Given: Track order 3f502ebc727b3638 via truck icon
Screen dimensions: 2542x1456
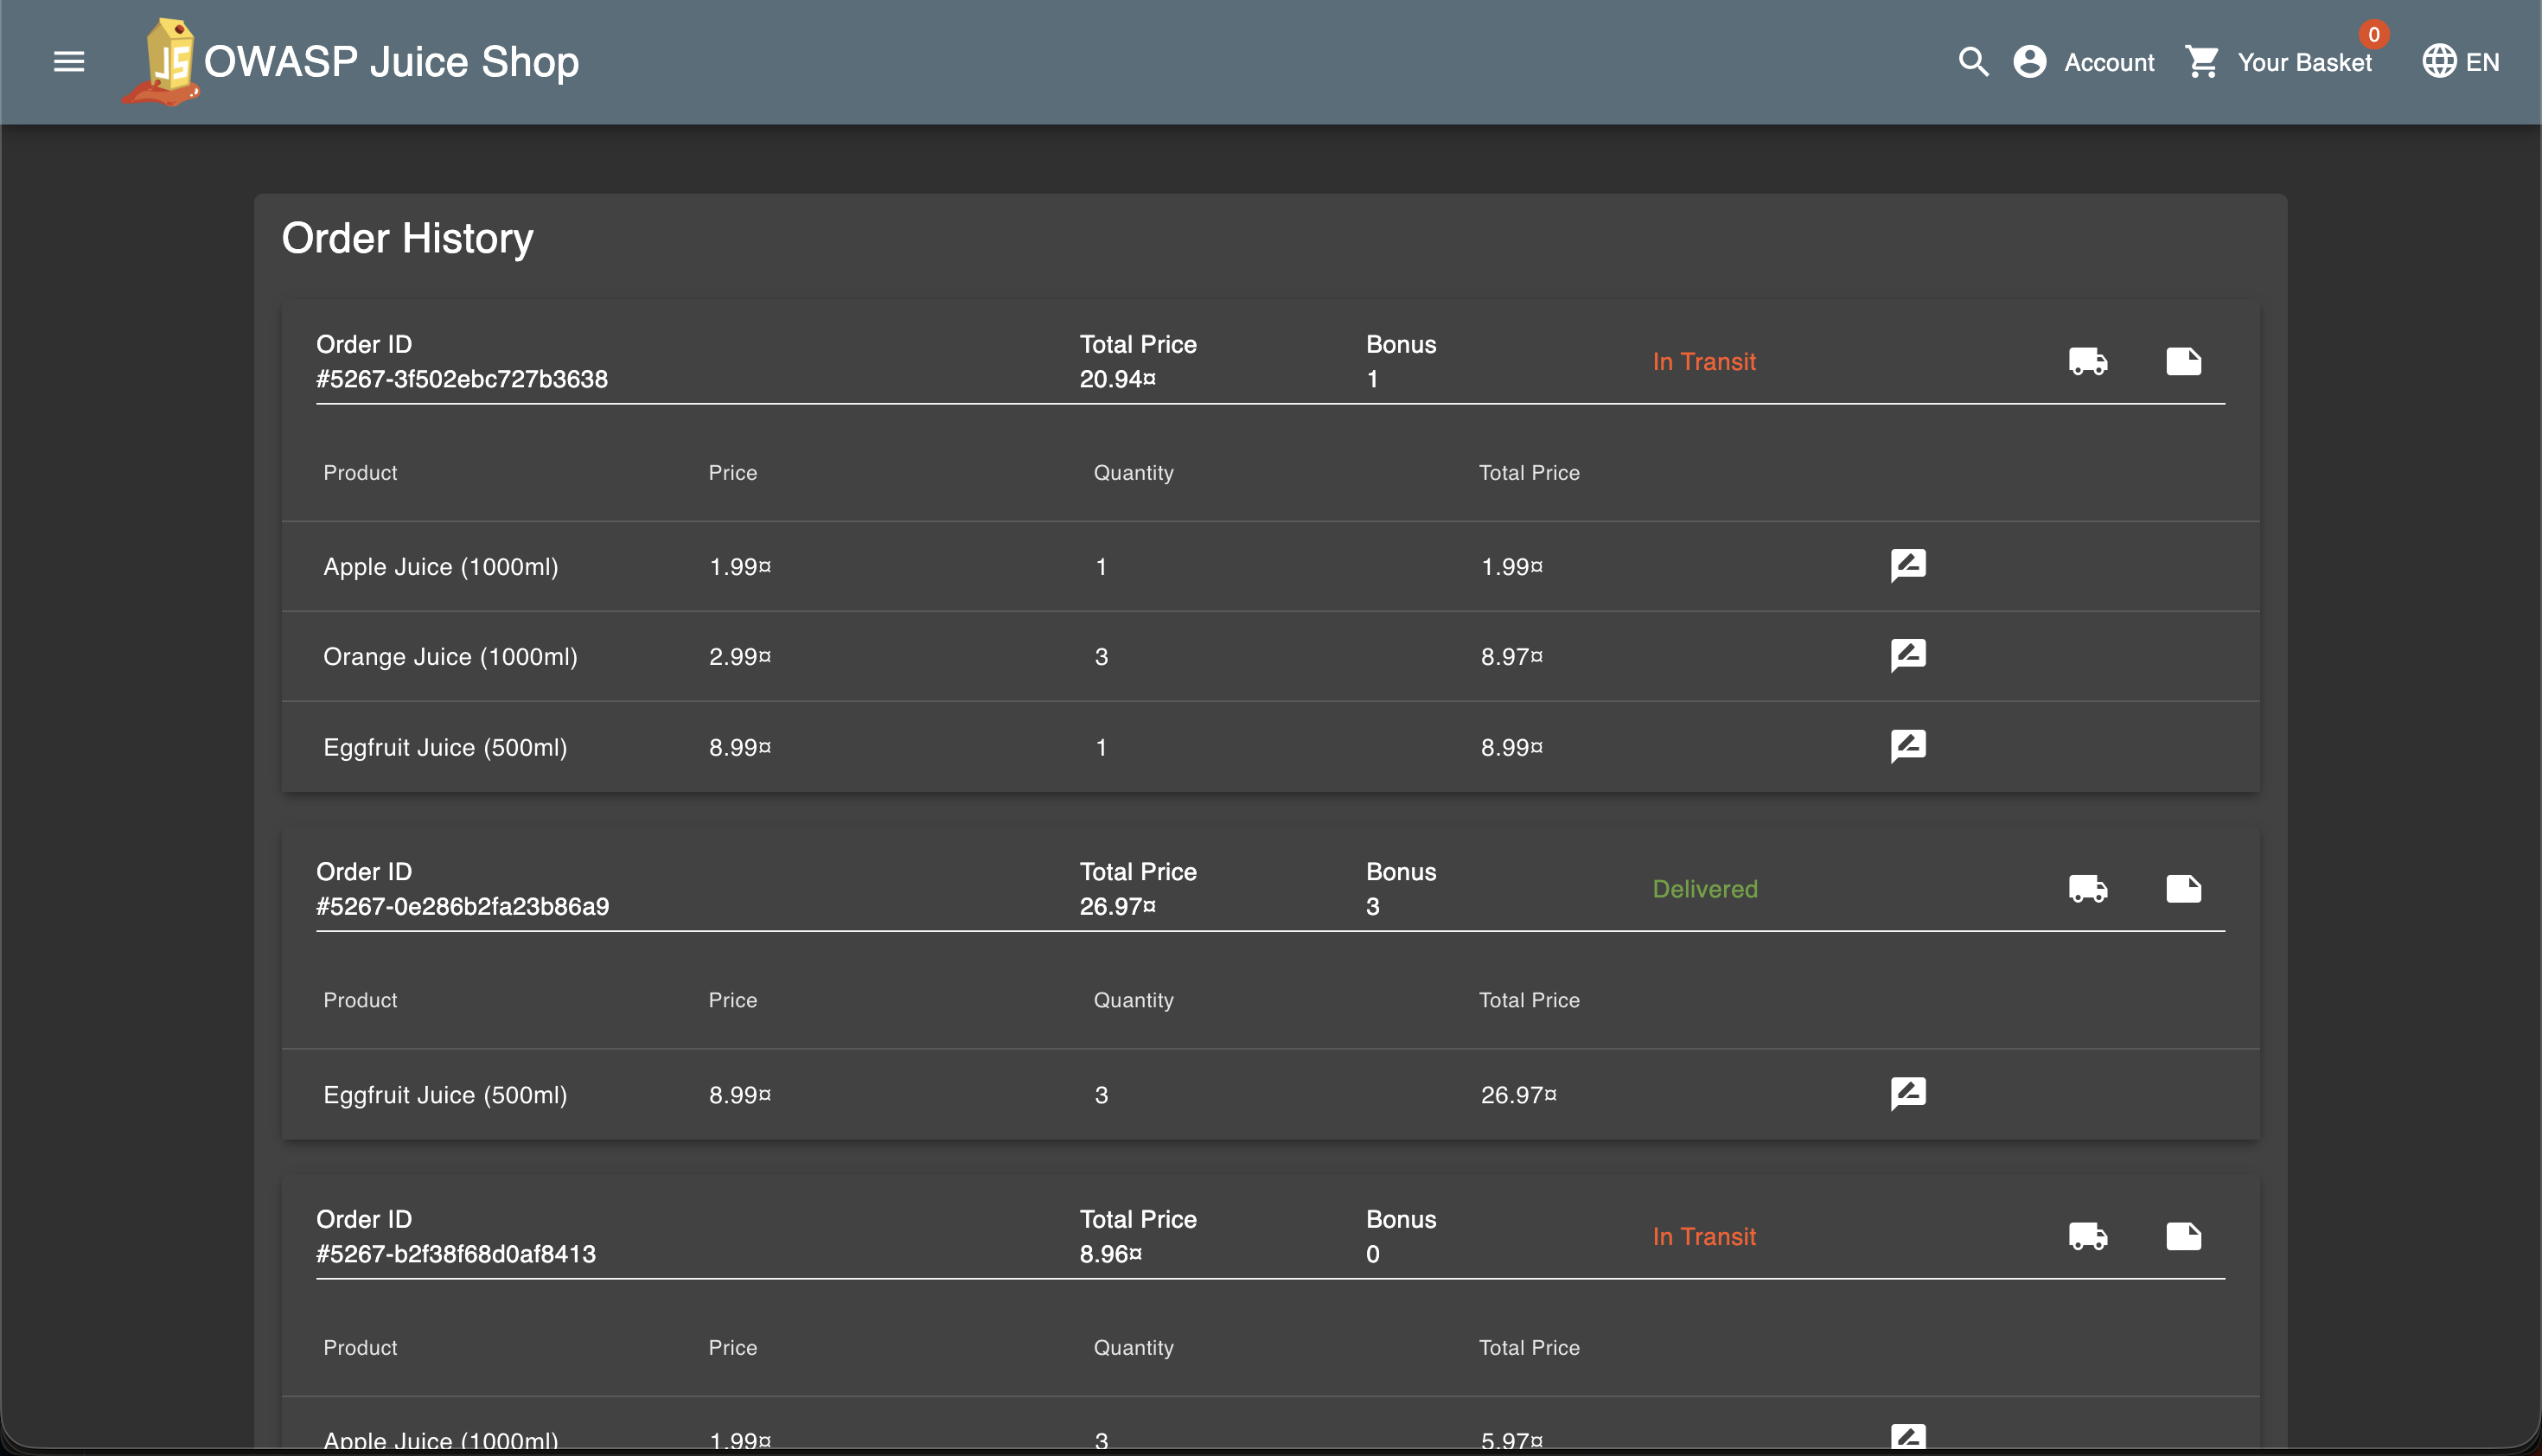Looking at the screenshot, I should [x=2087, y=361].
